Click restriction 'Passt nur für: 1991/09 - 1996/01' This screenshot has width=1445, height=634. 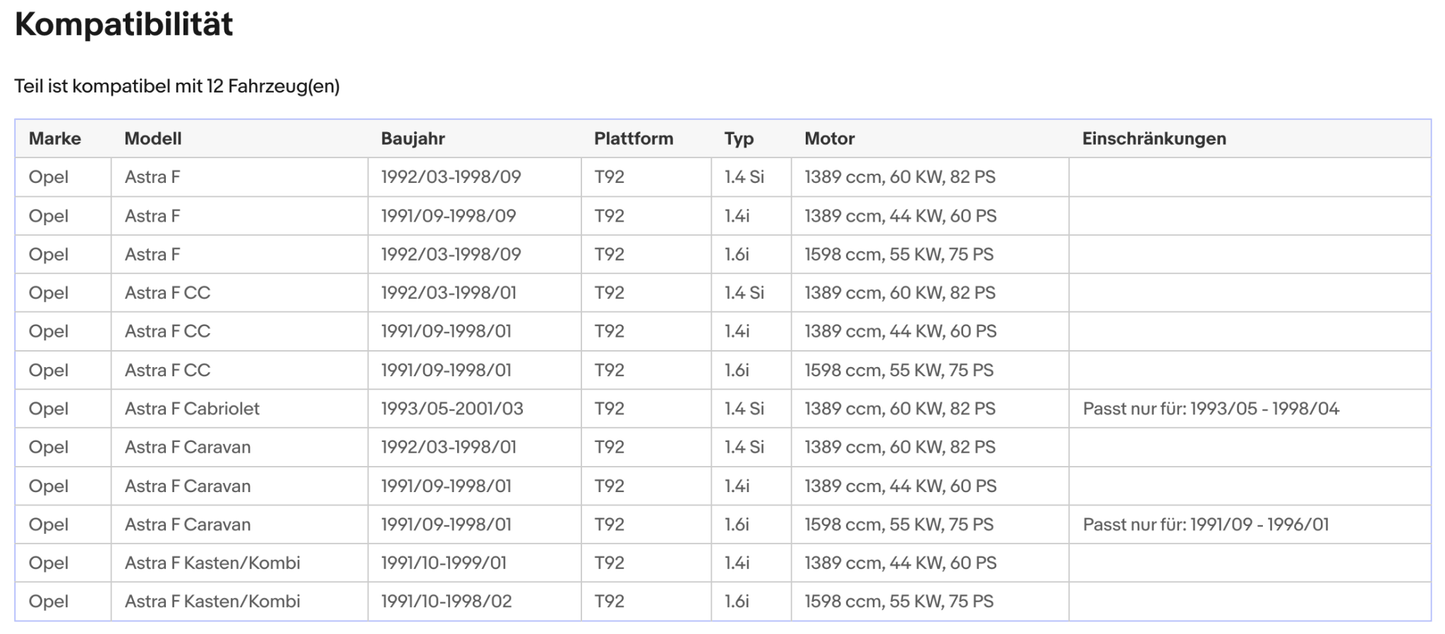click(x=1205, y=525)
